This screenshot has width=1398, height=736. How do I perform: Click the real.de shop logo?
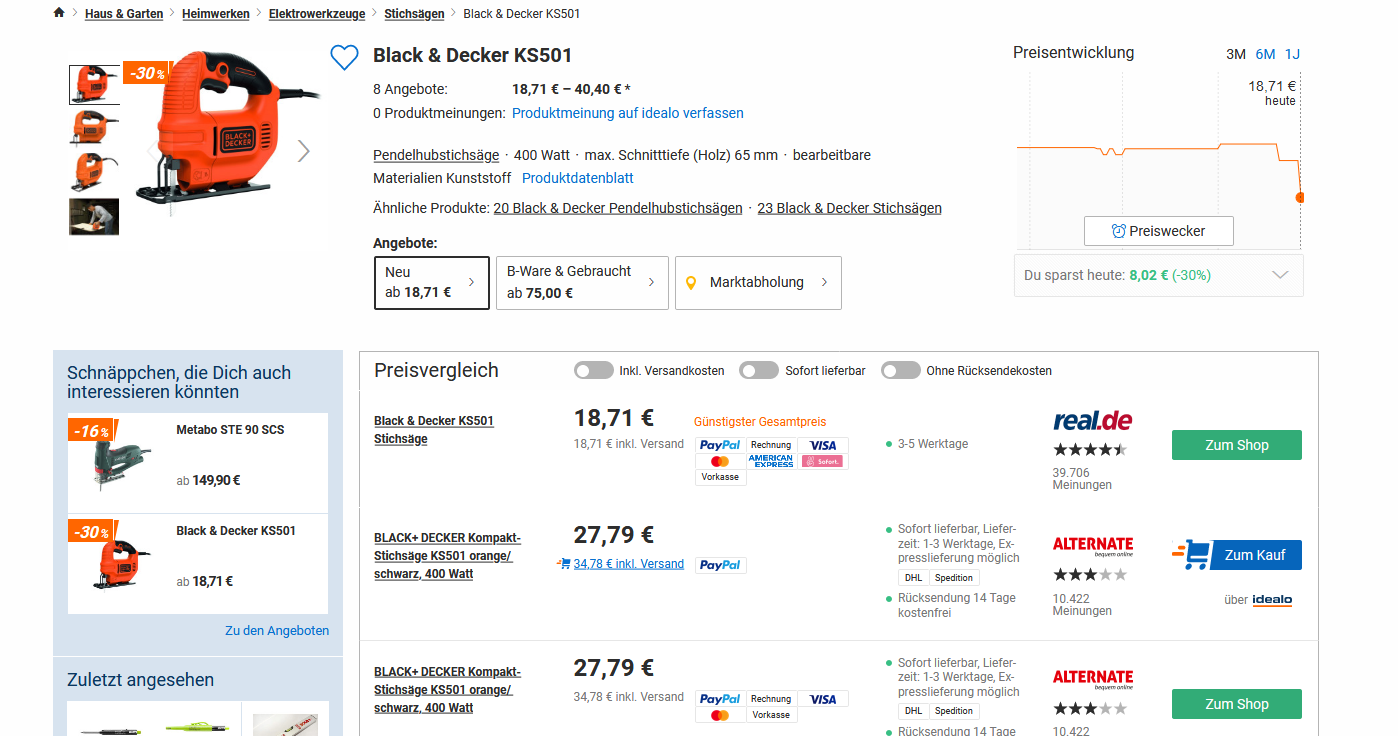pos(1092,421)
